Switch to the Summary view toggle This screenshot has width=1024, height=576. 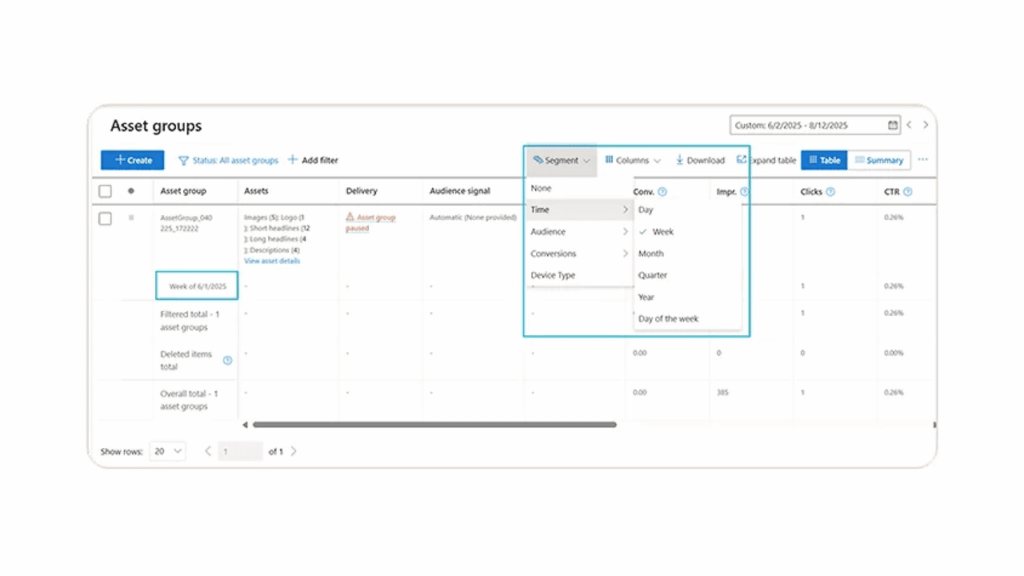click(x=878, y=160)
